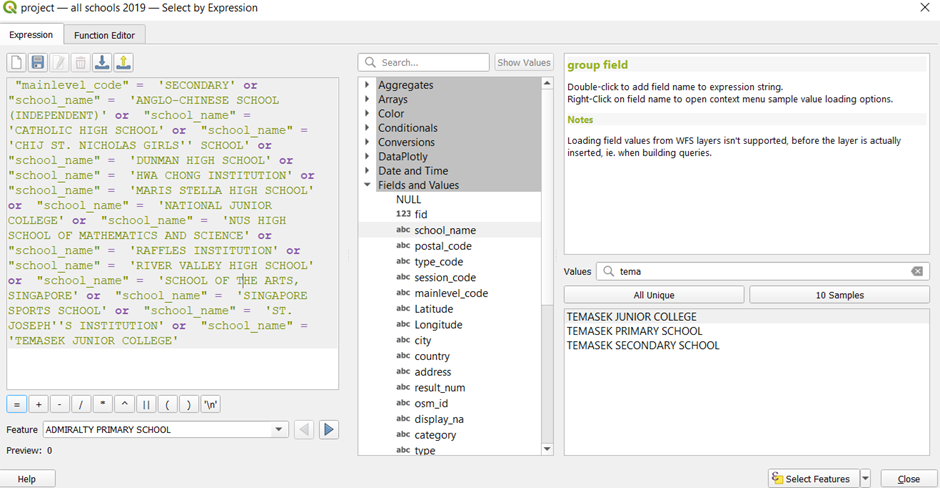This screenshot has height=488, width=940.
Task: Collapse the Fields and Values group
Action: click(368, 185)
